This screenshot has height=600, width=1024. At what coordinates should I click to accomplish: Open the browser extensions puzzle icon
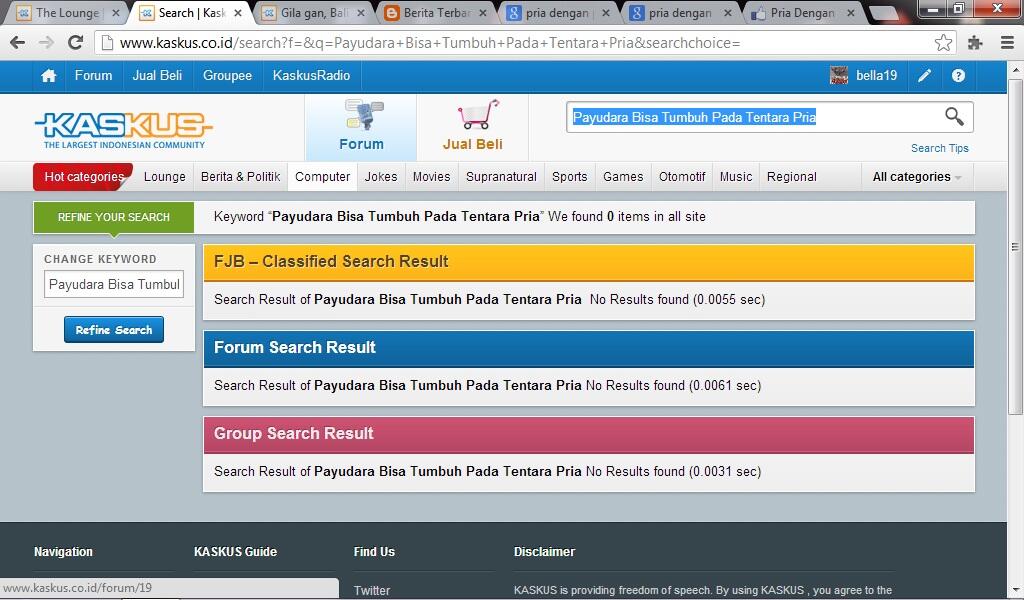tap(975, 43)
